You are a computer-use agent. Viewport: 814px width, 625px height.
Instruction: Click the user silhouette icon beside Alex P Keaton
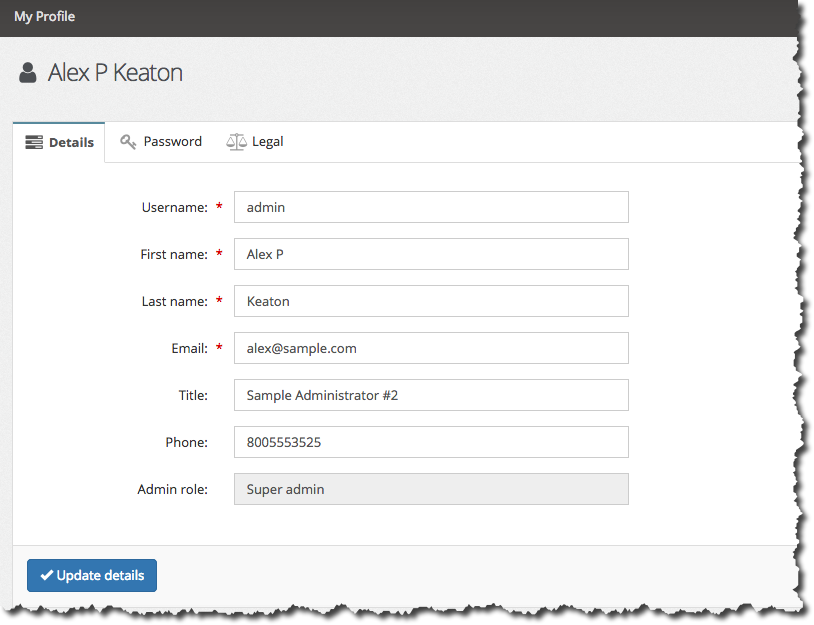coord(28,73)
